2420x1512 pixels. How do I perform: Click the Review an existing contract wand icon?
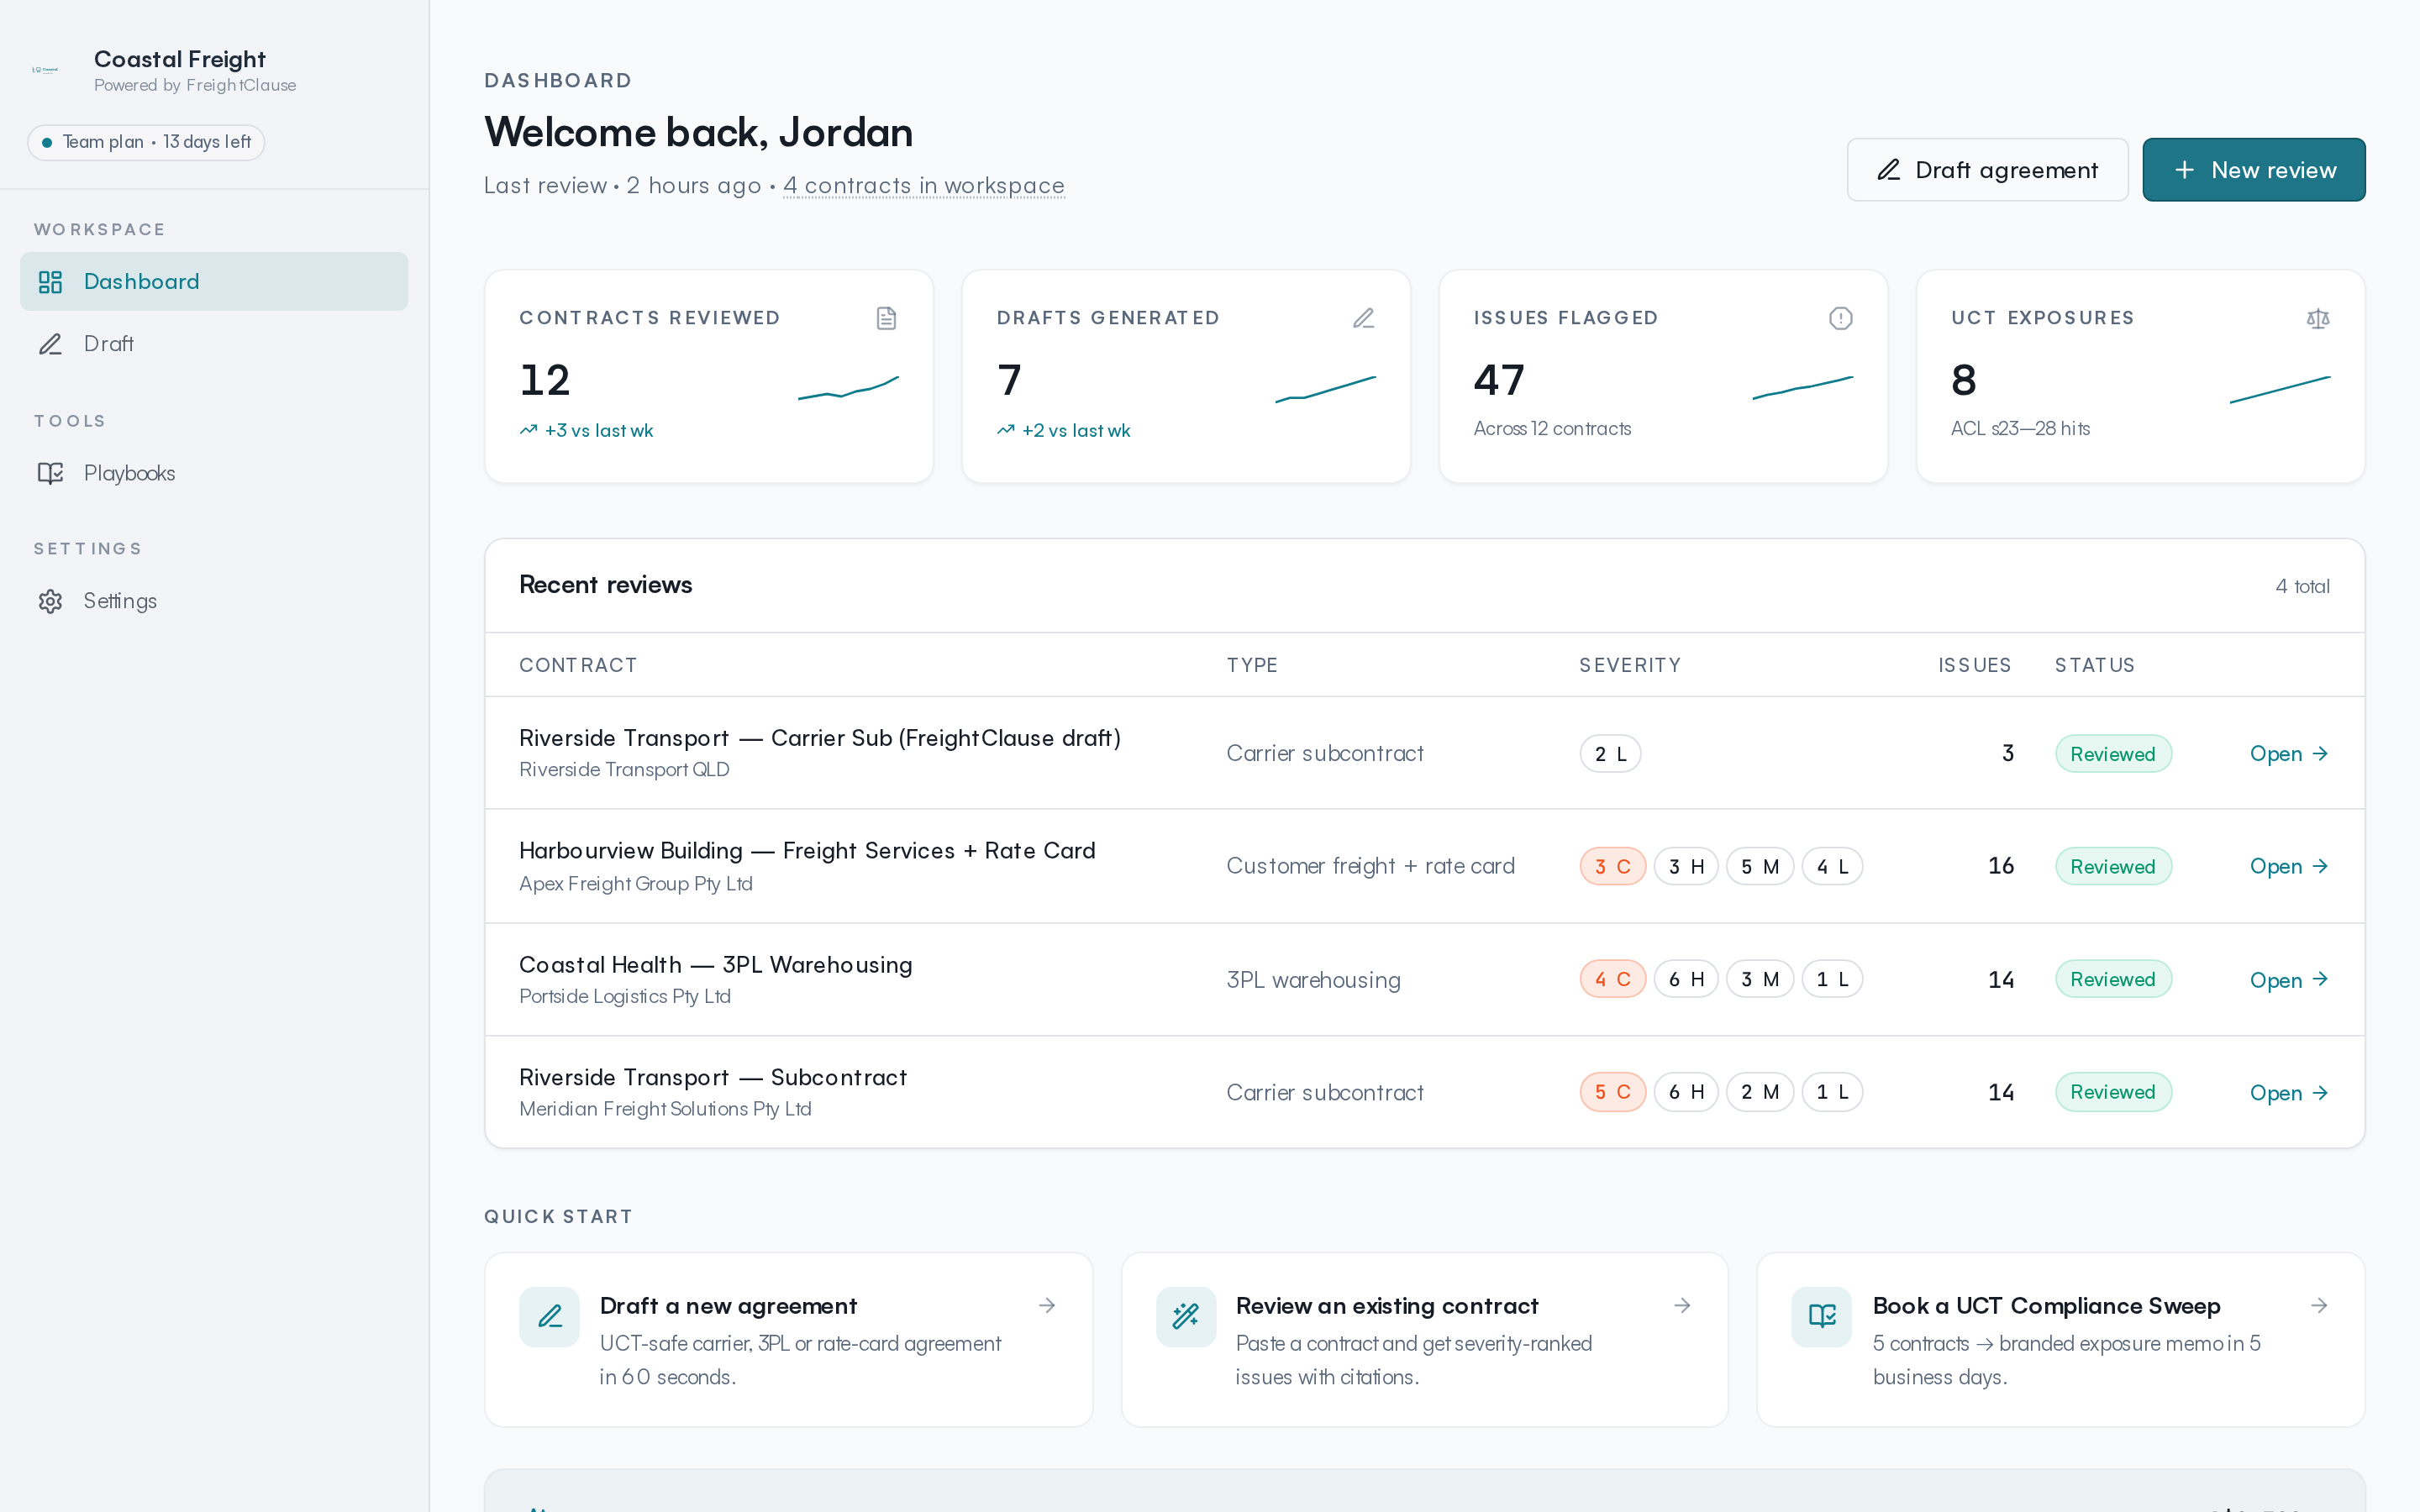(1186, 1317)
